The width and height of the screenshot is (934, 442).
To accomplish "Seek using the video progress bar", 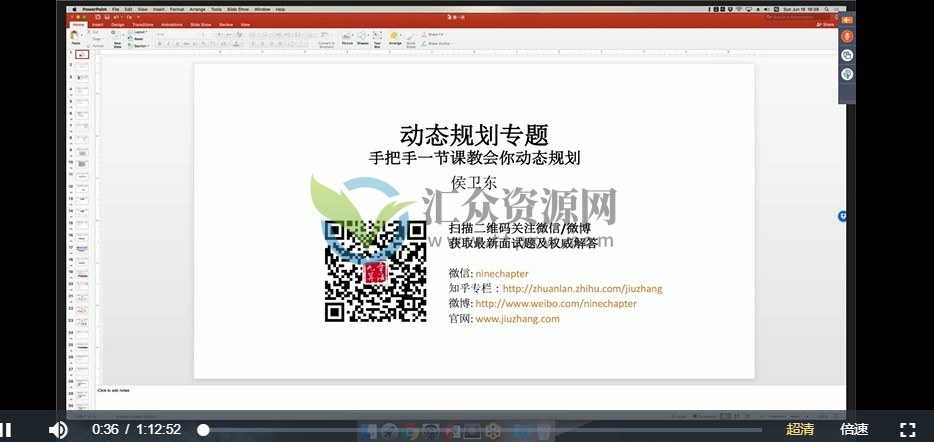I will [482, 430].
